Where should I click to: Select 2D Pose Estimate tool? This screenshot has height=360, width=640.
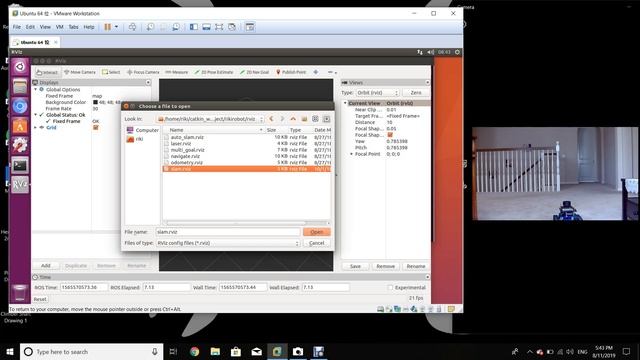(x=214, y=72)
